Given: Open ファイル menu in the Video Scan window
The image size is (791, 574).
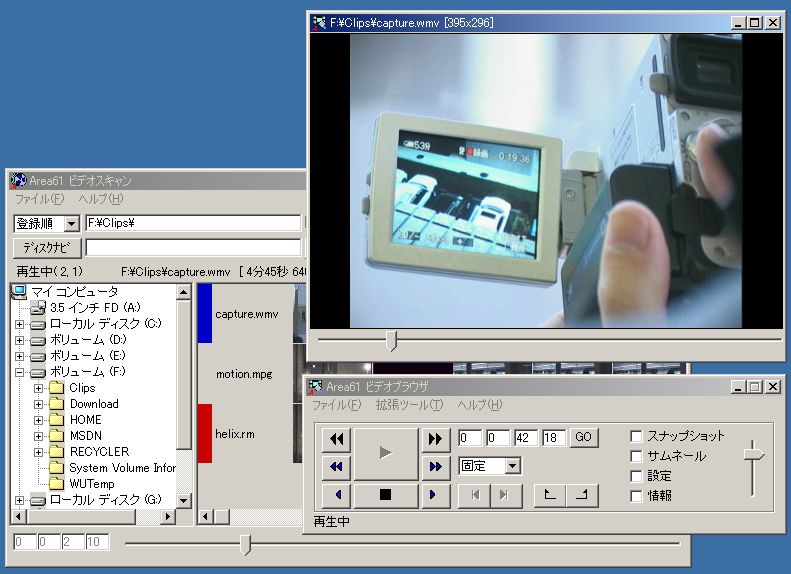Looking at the screenshot, I should tap(38, 199).
